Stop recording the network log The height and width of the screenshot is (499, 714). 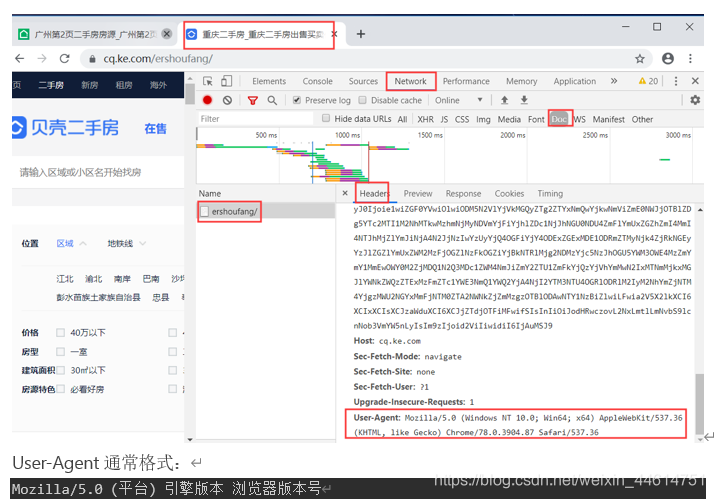(207, 100)
